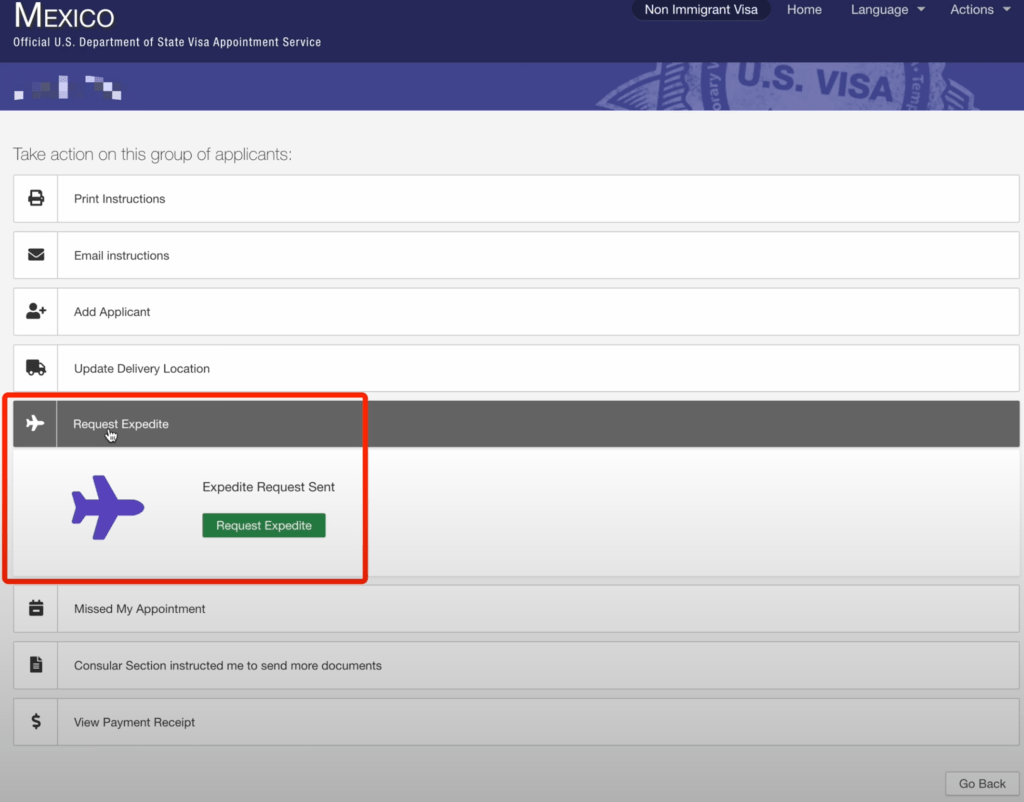Click the printer icon beside Print Instructions
The height and width of the screenshot is (802, 1024).
coord(36,198)
